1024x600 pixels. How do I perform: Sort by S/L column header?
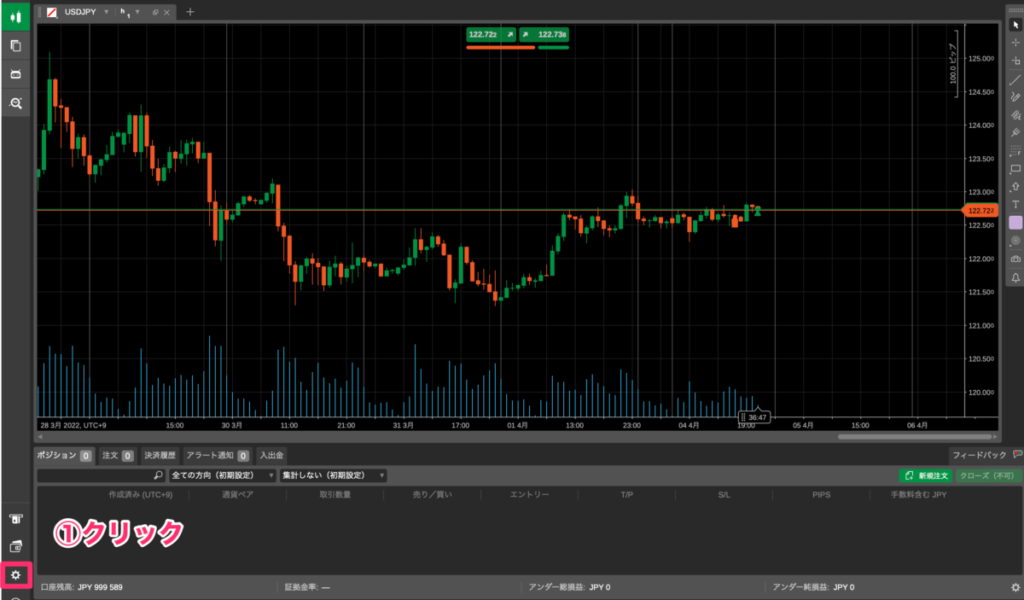coord(724,495)
